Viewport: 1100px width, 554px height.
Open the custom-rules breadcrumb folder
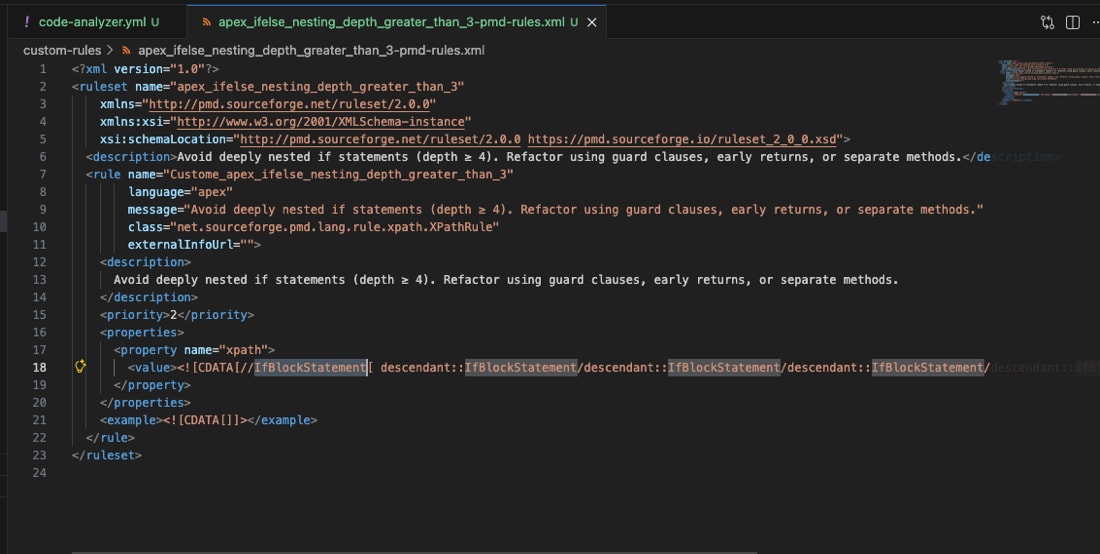(x=62, y=50)
